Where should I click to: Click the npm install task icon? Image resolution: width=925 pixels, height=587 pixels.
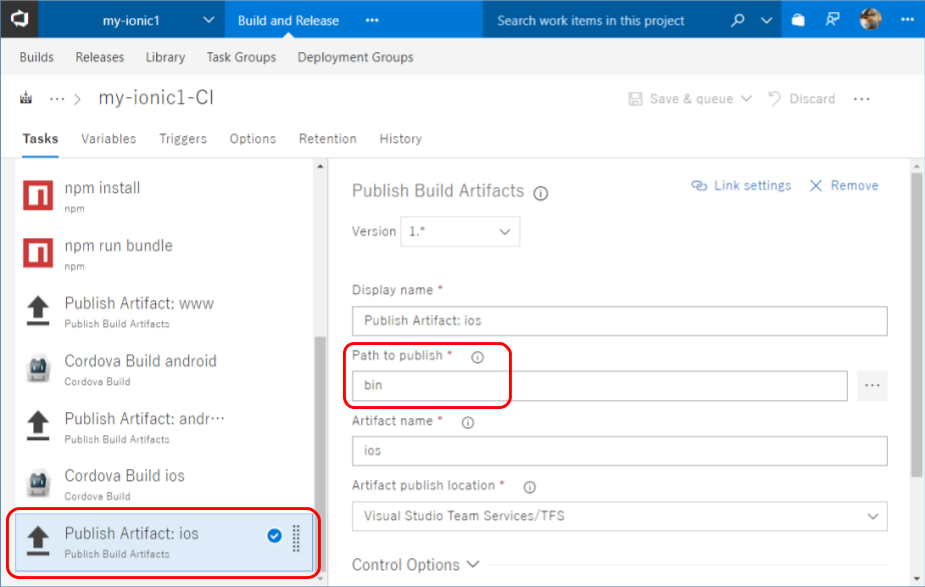click(x=38, y=195)
